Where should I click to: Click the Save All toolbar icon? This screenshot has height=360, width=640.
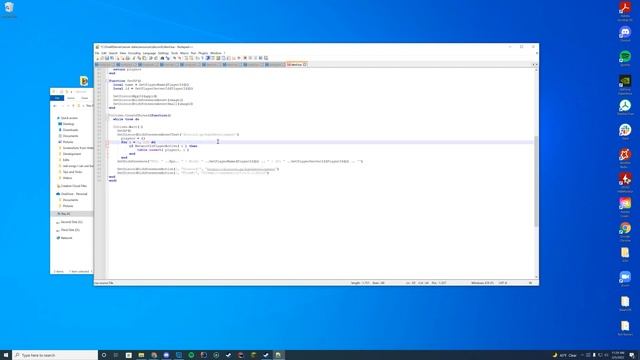[x=112, y=58]
